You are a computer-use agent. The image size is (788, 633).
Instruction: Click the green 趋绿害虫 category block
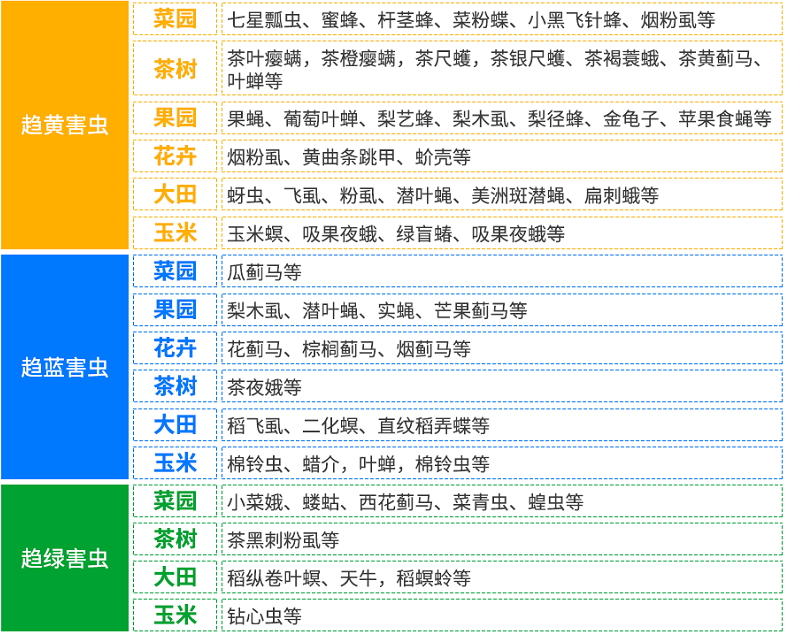(x=65, y=557)
